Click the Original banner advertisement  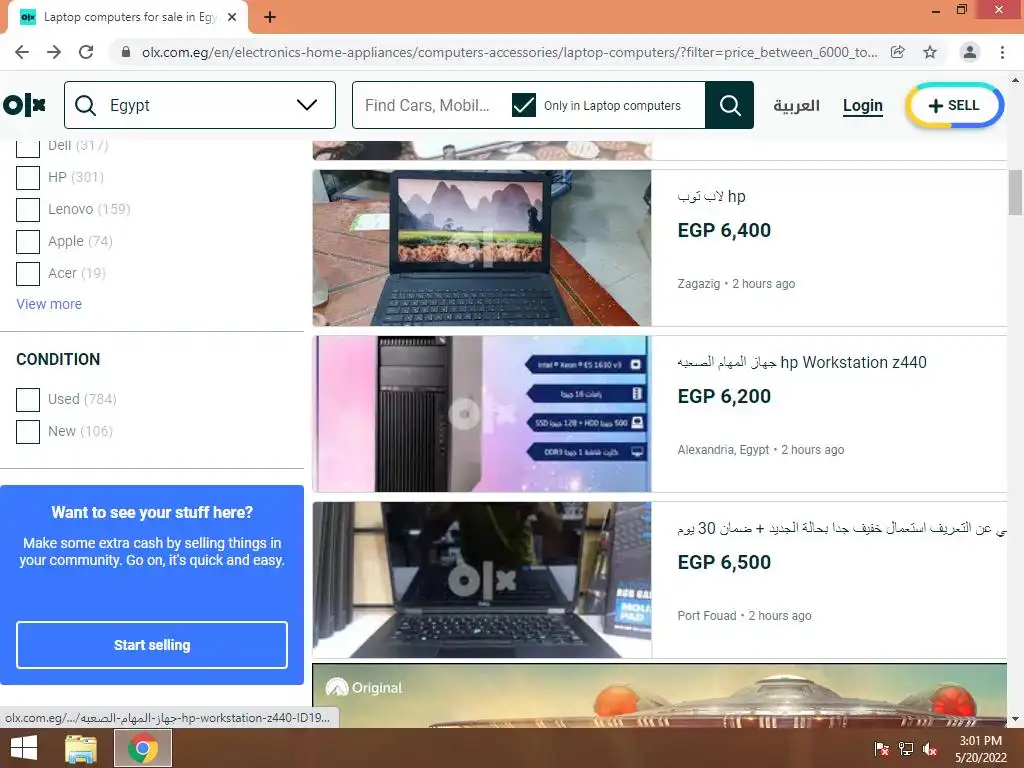point(660,696)
